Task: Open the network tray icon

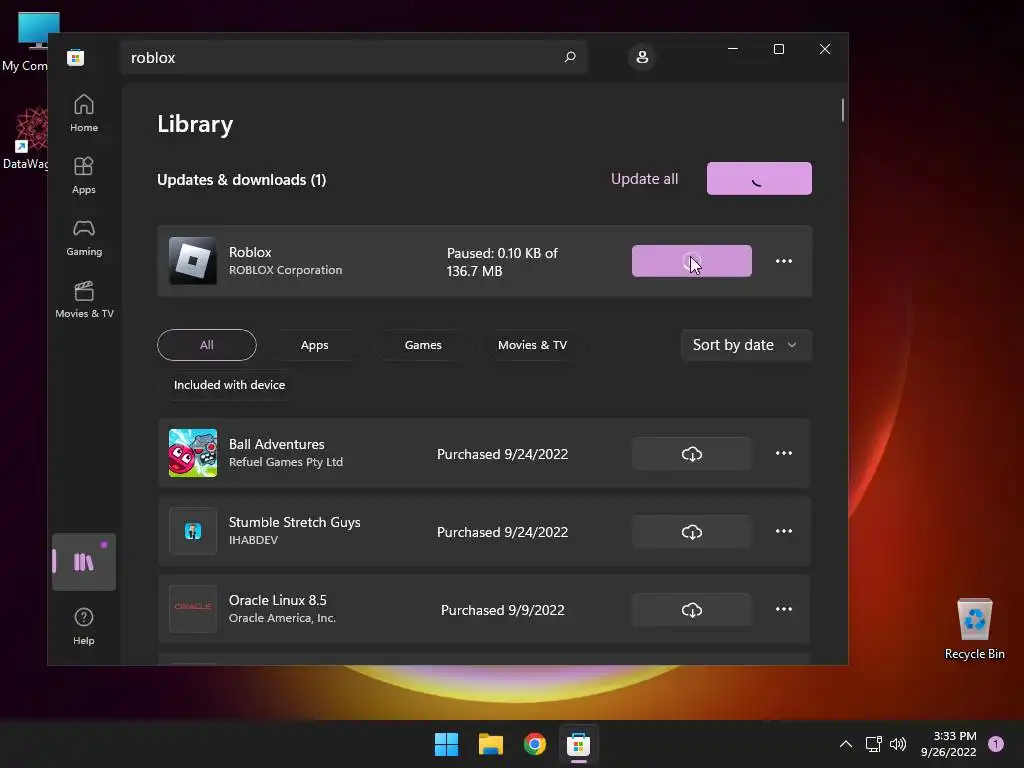Action: point(874,744)
